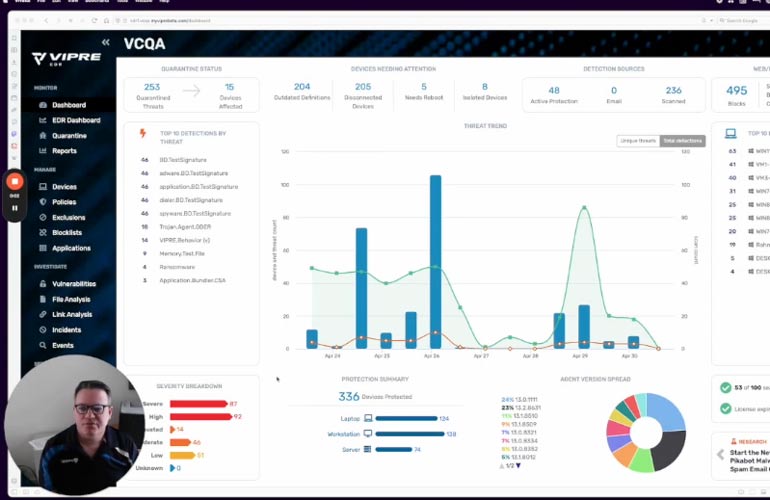The image size is (770, 500).
Task: Select the Memory.Test.File threat row
Action: (x=182, y=254)
